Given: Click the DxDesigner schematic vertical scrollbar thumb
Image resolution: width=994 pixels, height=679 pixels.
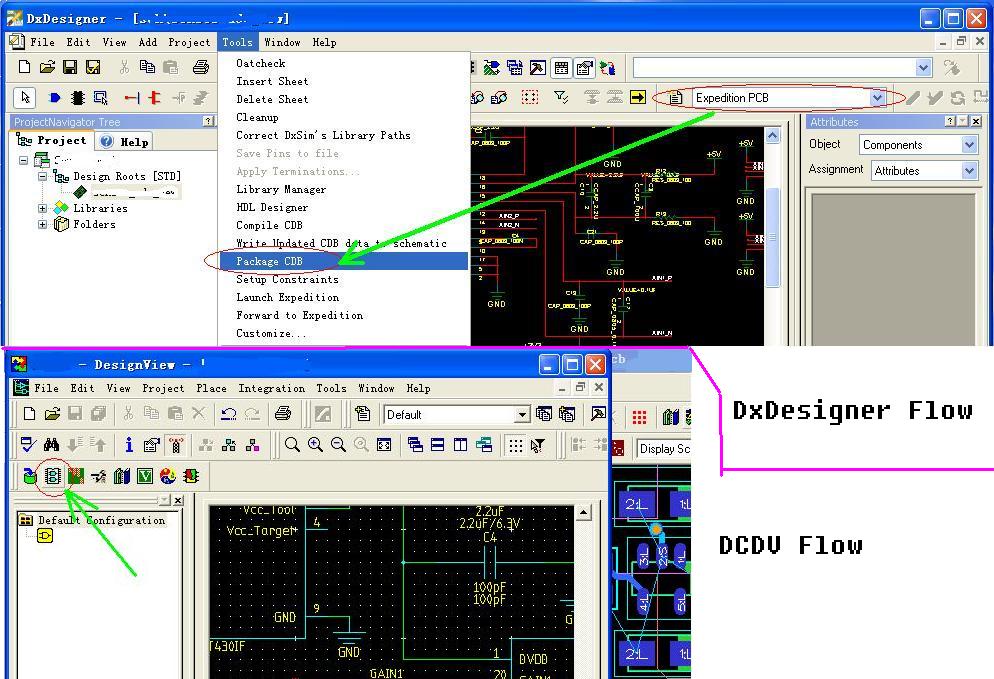Looking at the screenshot, I should 772,237.
